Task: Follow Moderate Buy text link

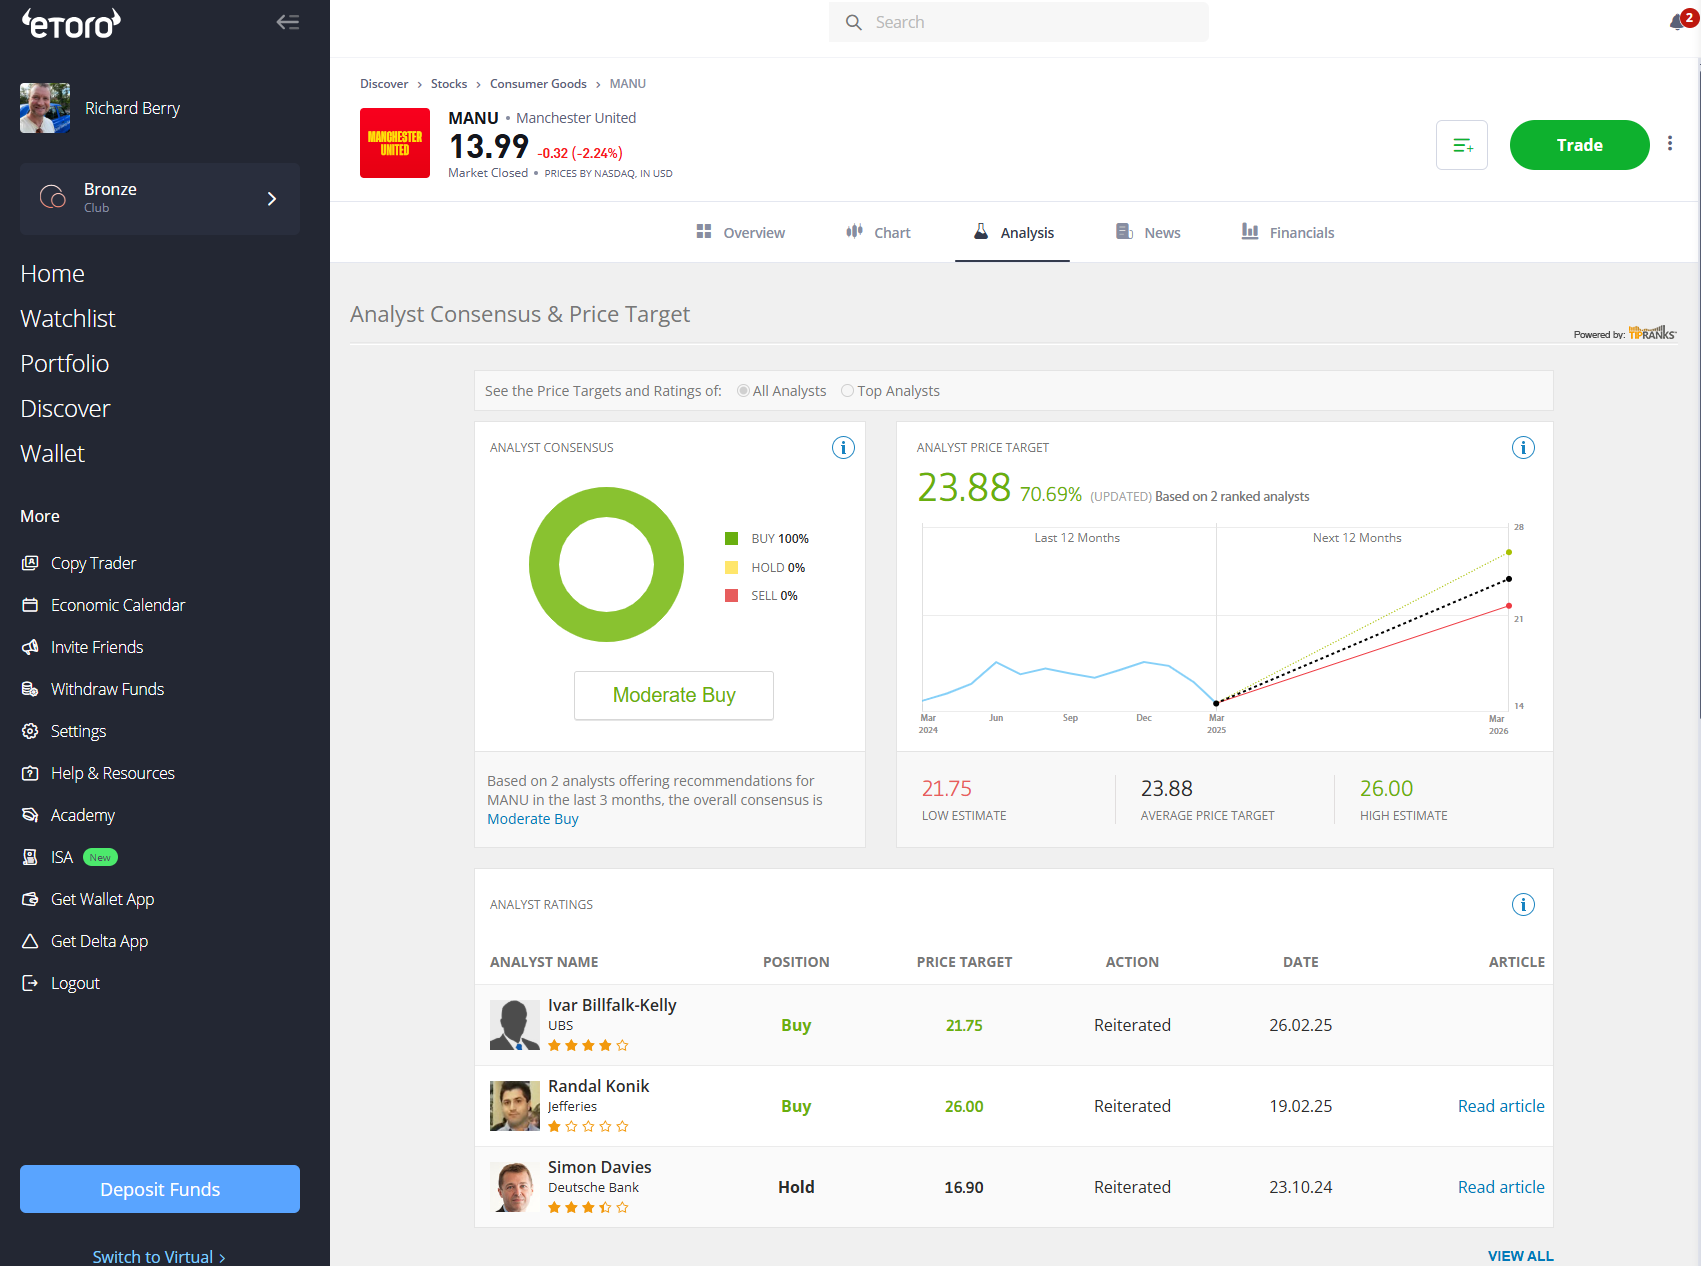Action: coord(533,819)
